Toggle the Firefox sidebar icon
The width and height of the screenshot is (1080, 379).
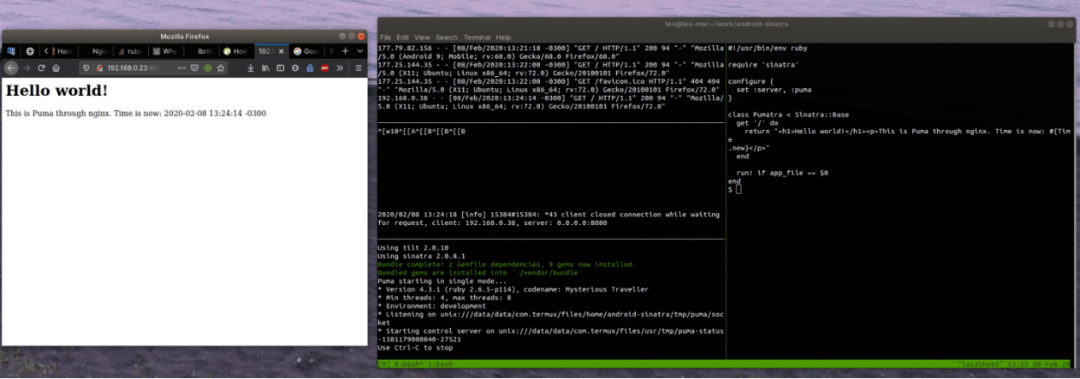coord(280,68)
